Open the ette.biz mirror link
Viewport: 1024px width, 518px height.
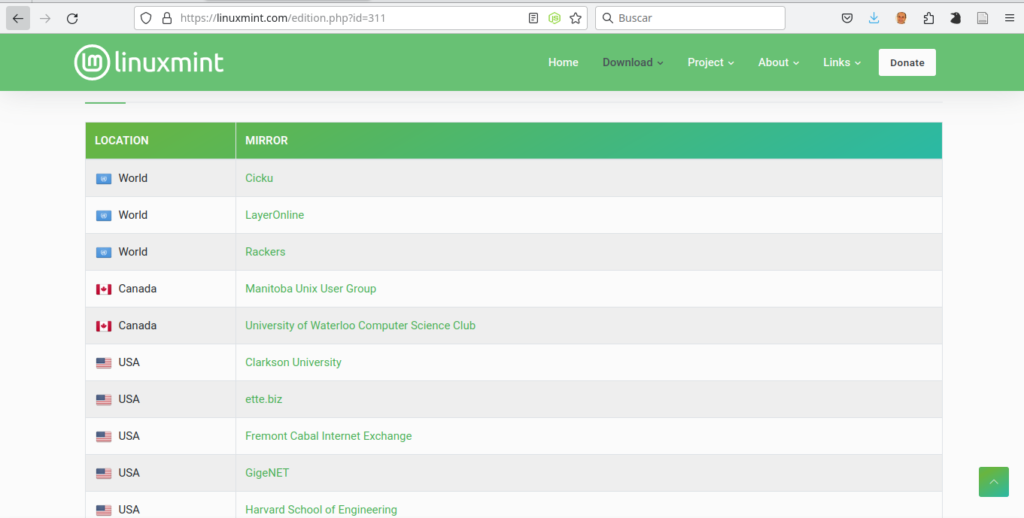click(x=264, y=399)
